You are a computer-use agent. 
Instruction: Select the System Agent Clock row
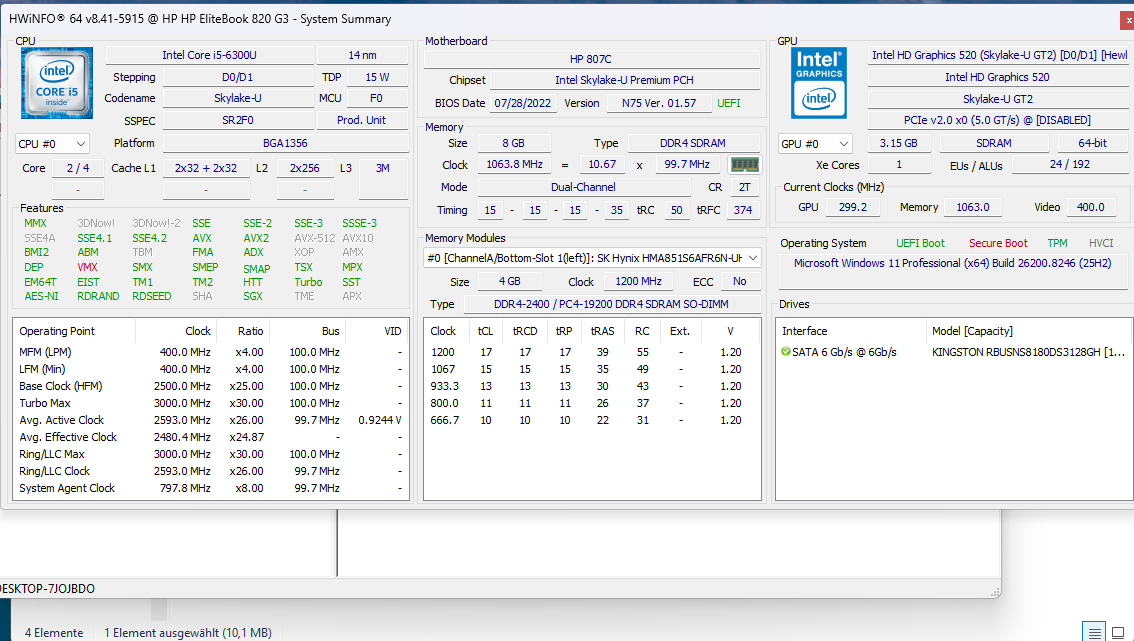210,488
